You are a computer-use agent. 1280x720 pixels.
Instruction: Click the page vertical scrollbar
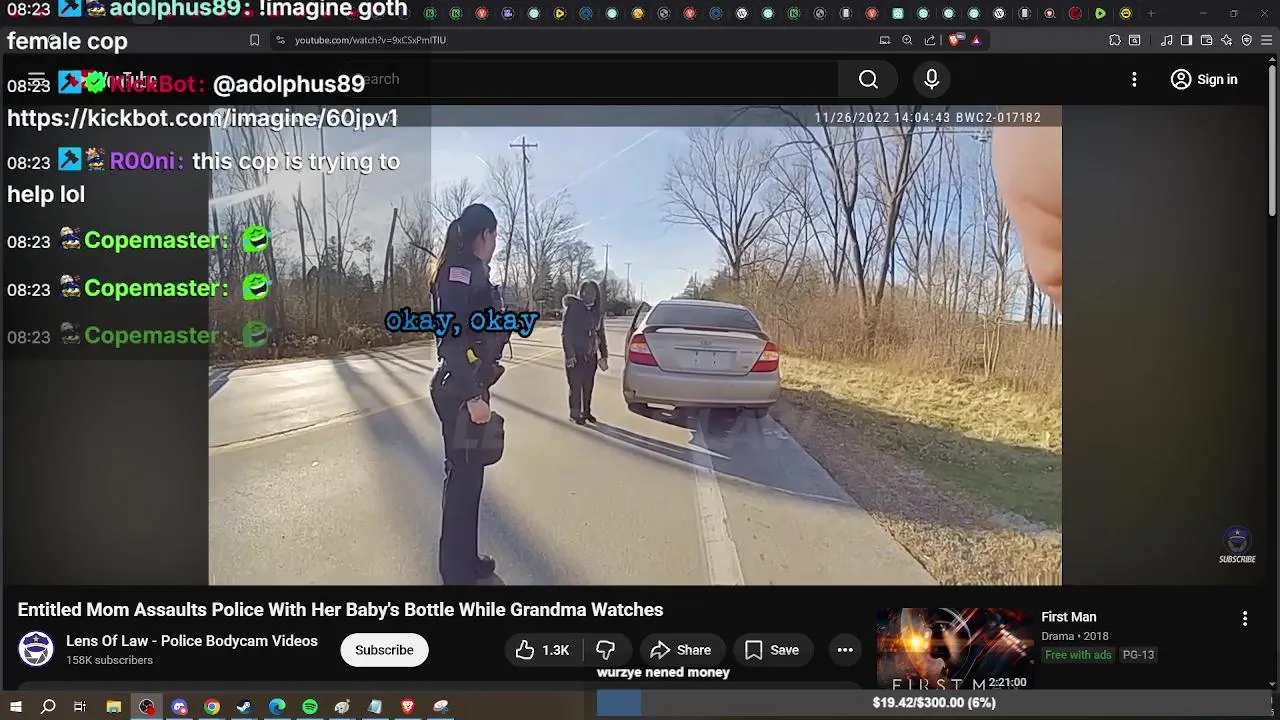point(1272,140)
